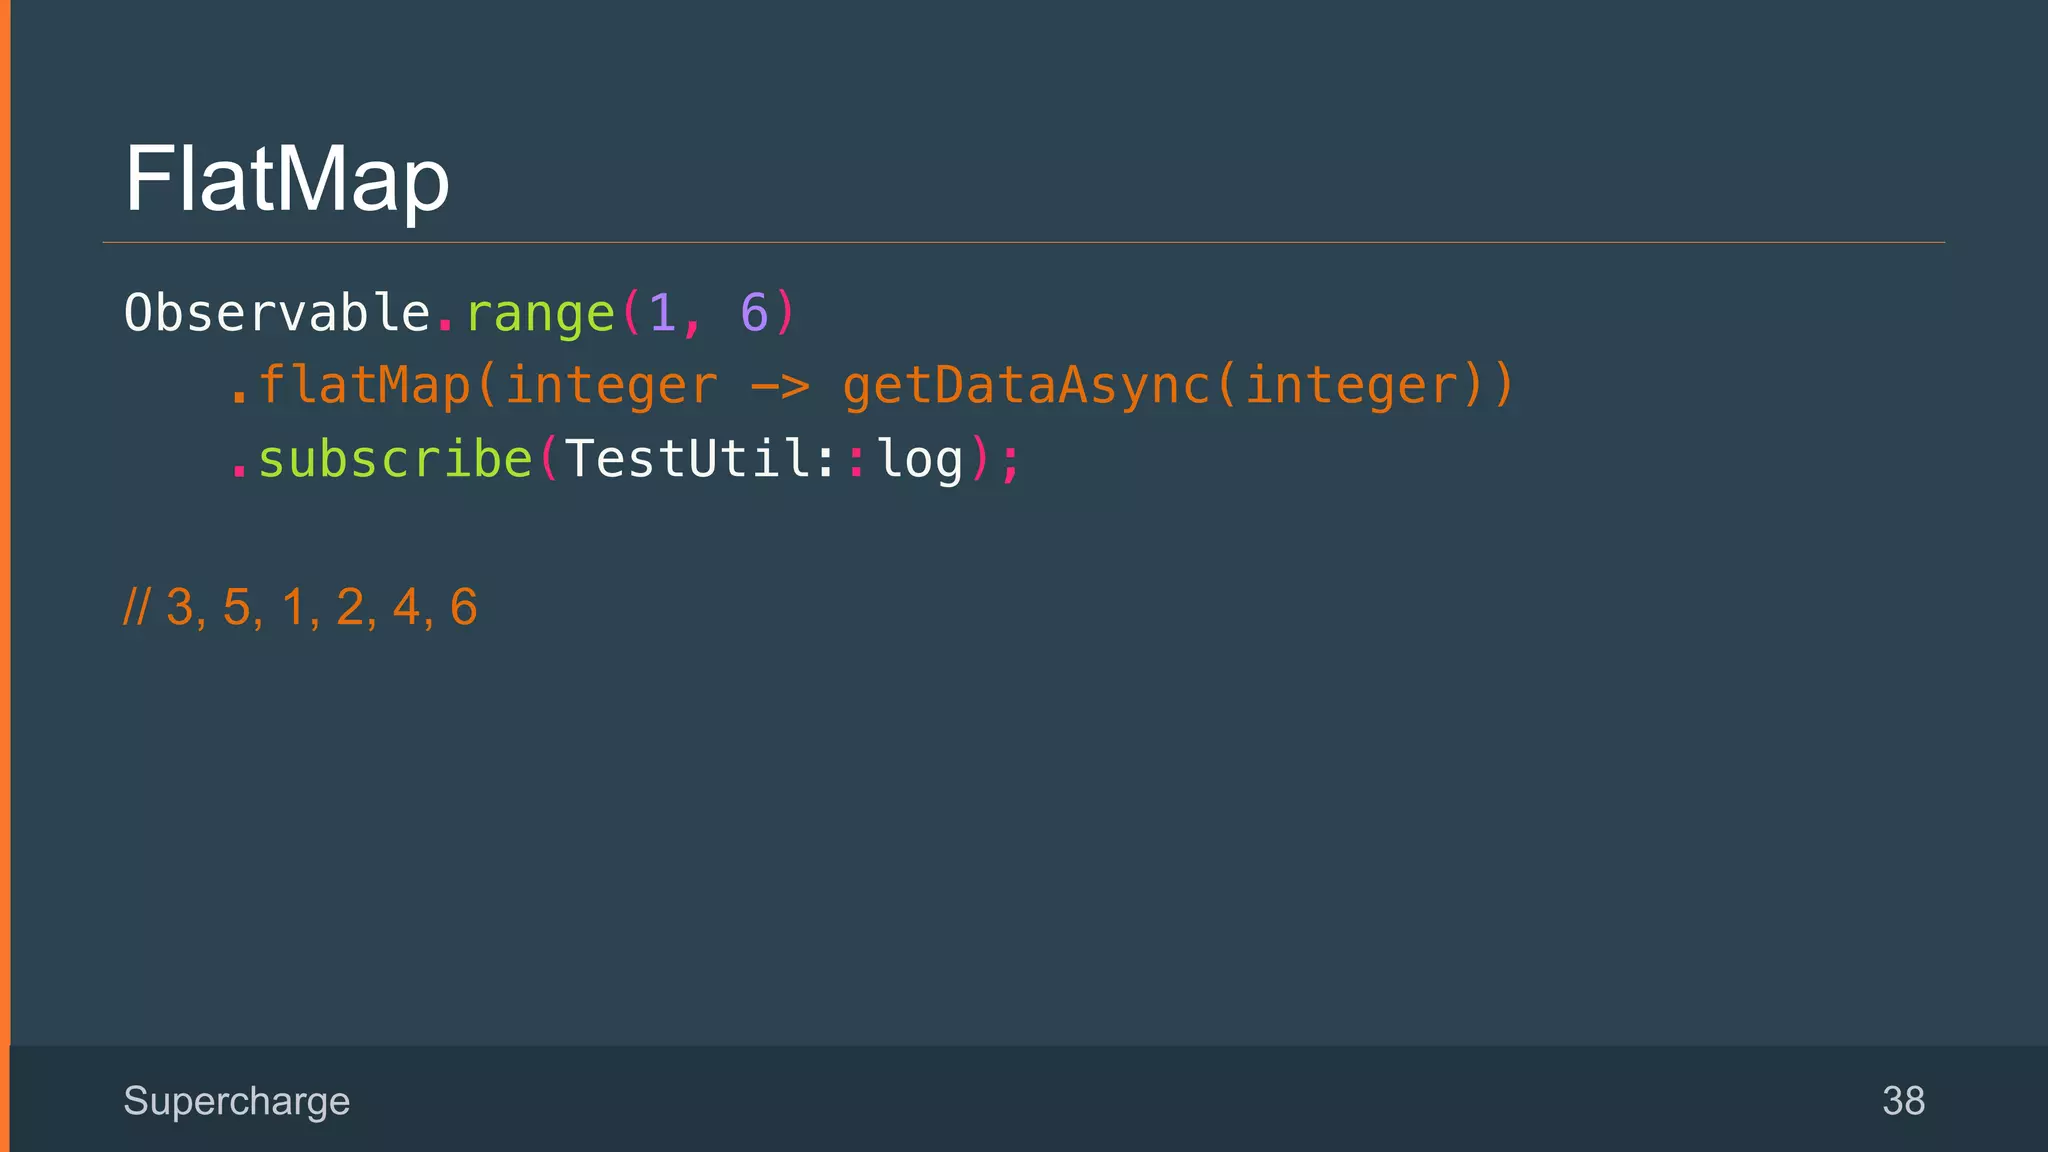Select the output comment // 3, 5, 1, 2, 4, 6

[x=301, y=607]
